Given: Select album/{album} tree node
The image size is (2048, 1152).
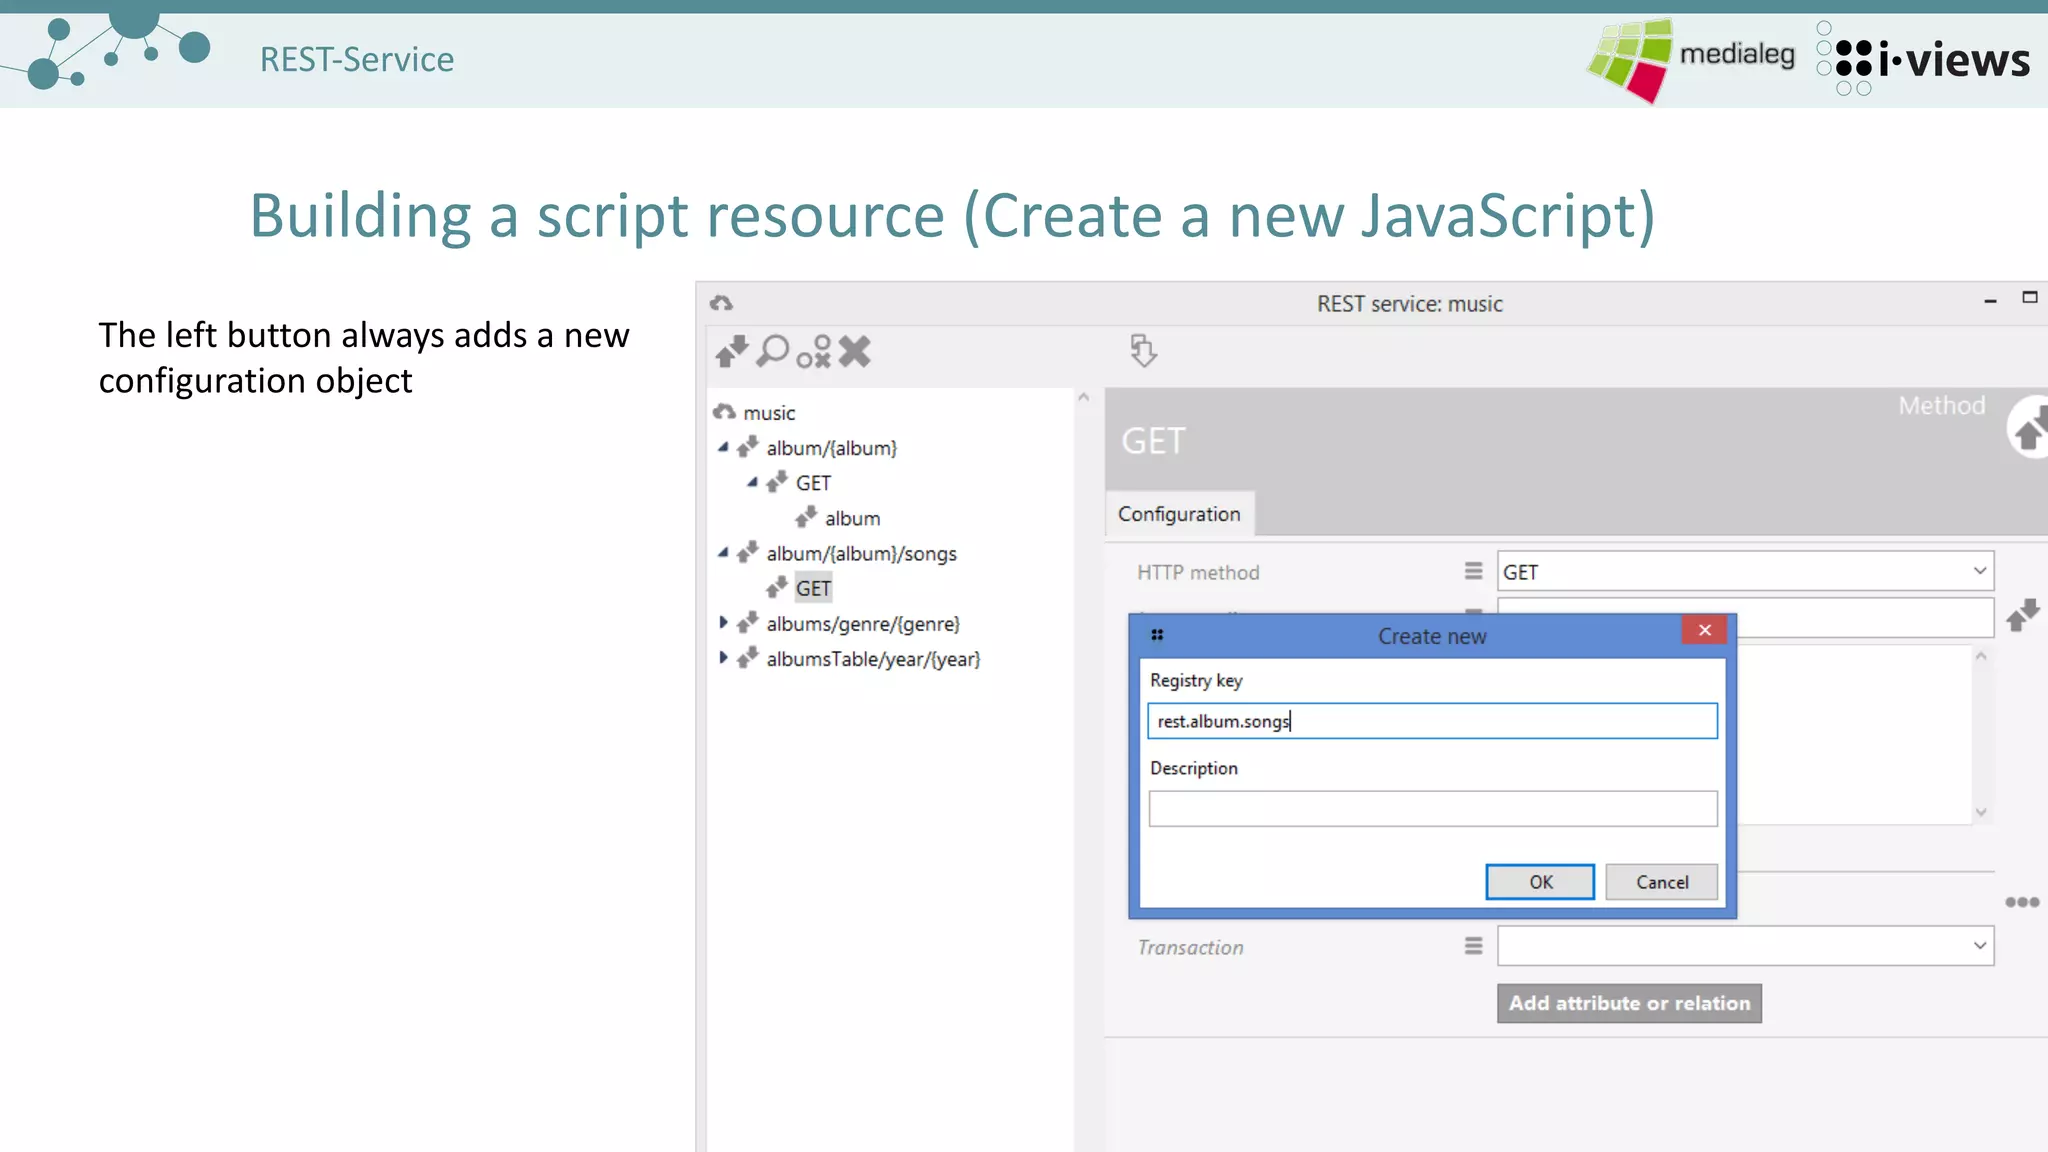Looking at the screenshot, I should pyautogui.click(x=831, y=448).
